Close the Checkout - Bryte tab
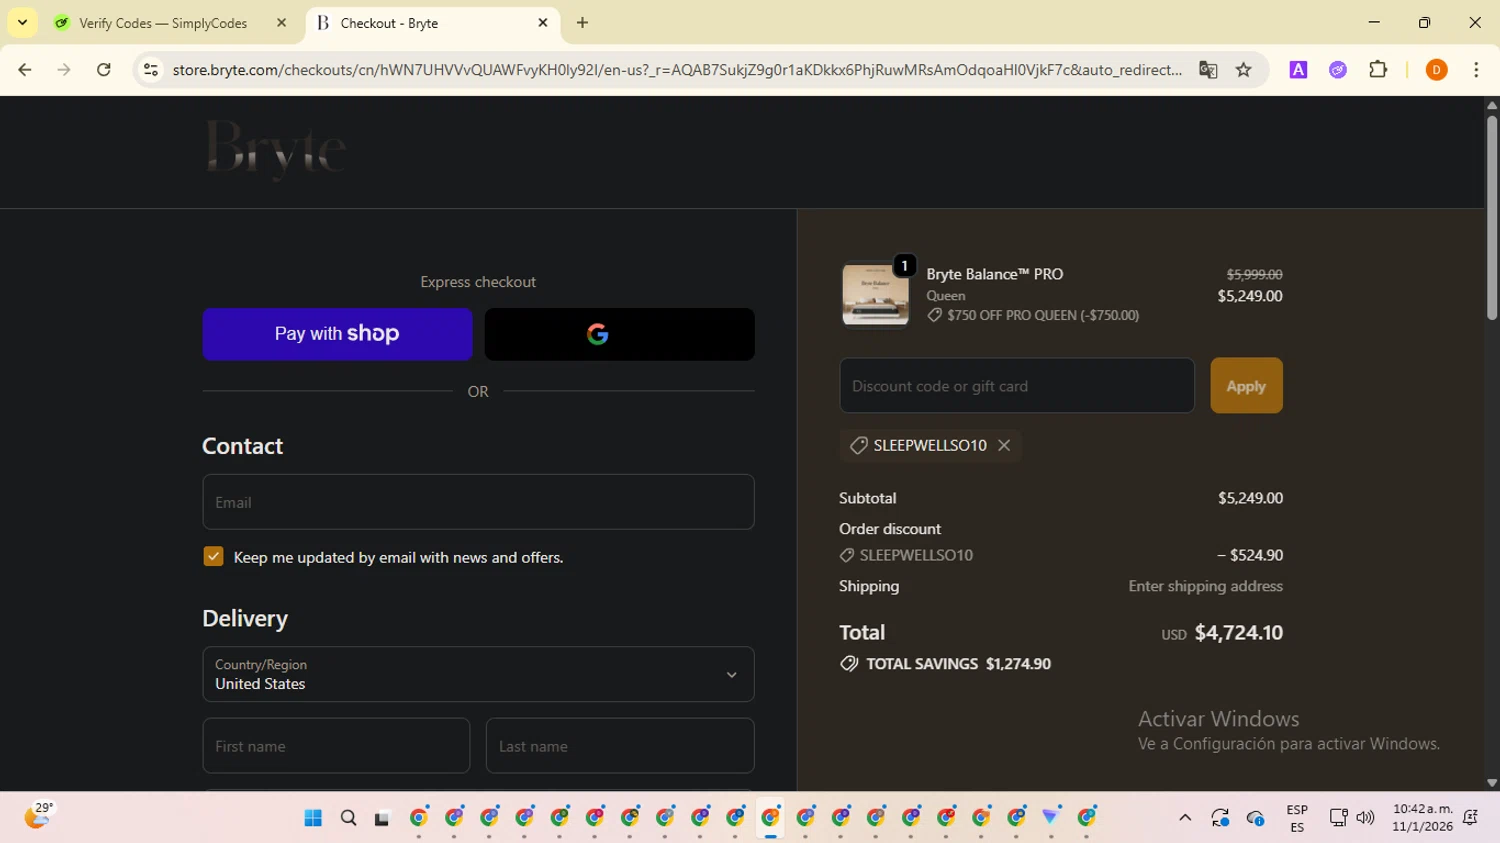The width and height of the screenshot is (1500, 843). (x=543, y=23)
